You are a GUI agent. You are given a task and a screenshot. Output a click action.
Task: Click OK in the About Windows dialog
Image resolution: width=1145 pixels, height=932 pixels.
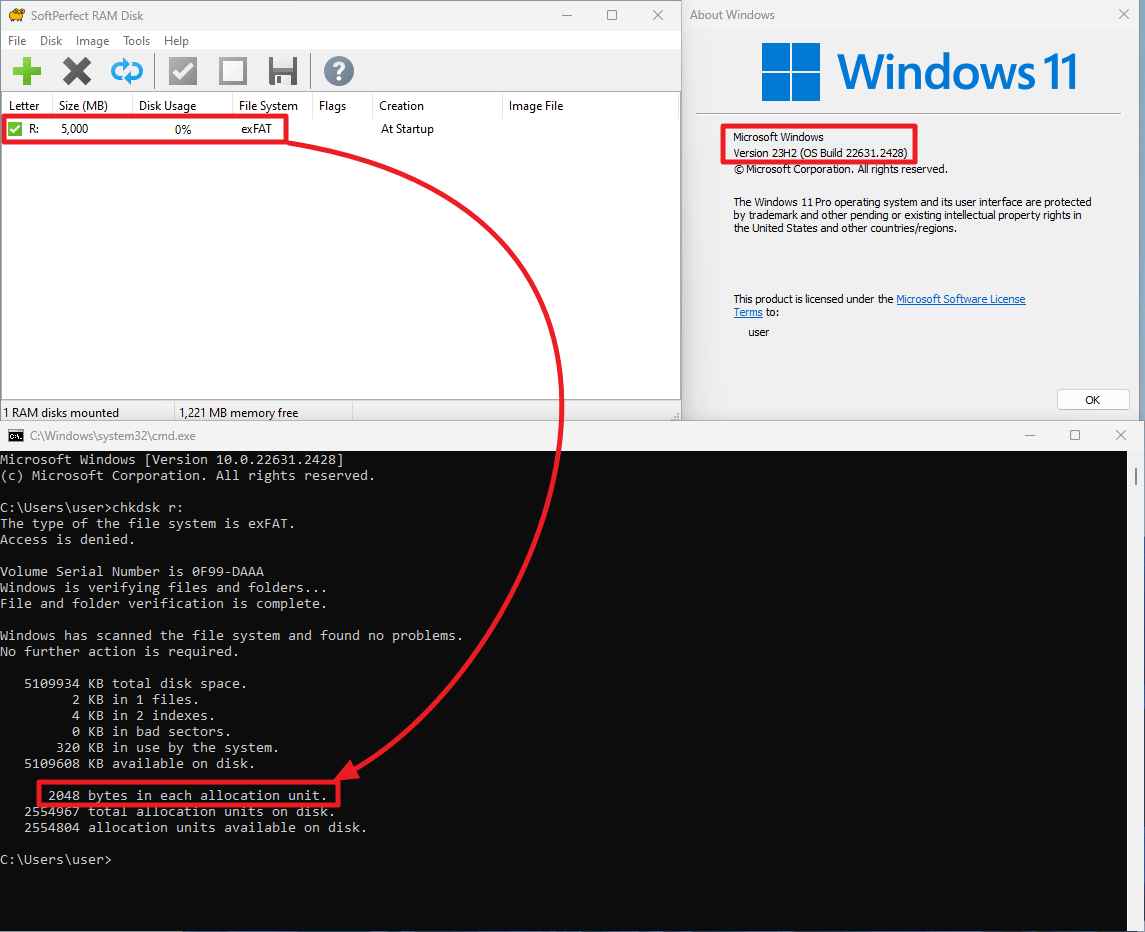pyautogui.click(x=1092, y=400)
